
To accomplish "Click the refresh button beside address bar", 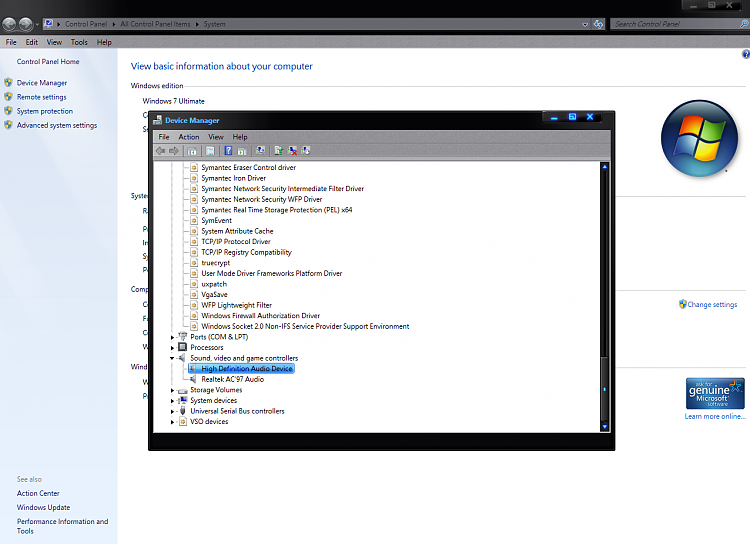I will 598,24.
